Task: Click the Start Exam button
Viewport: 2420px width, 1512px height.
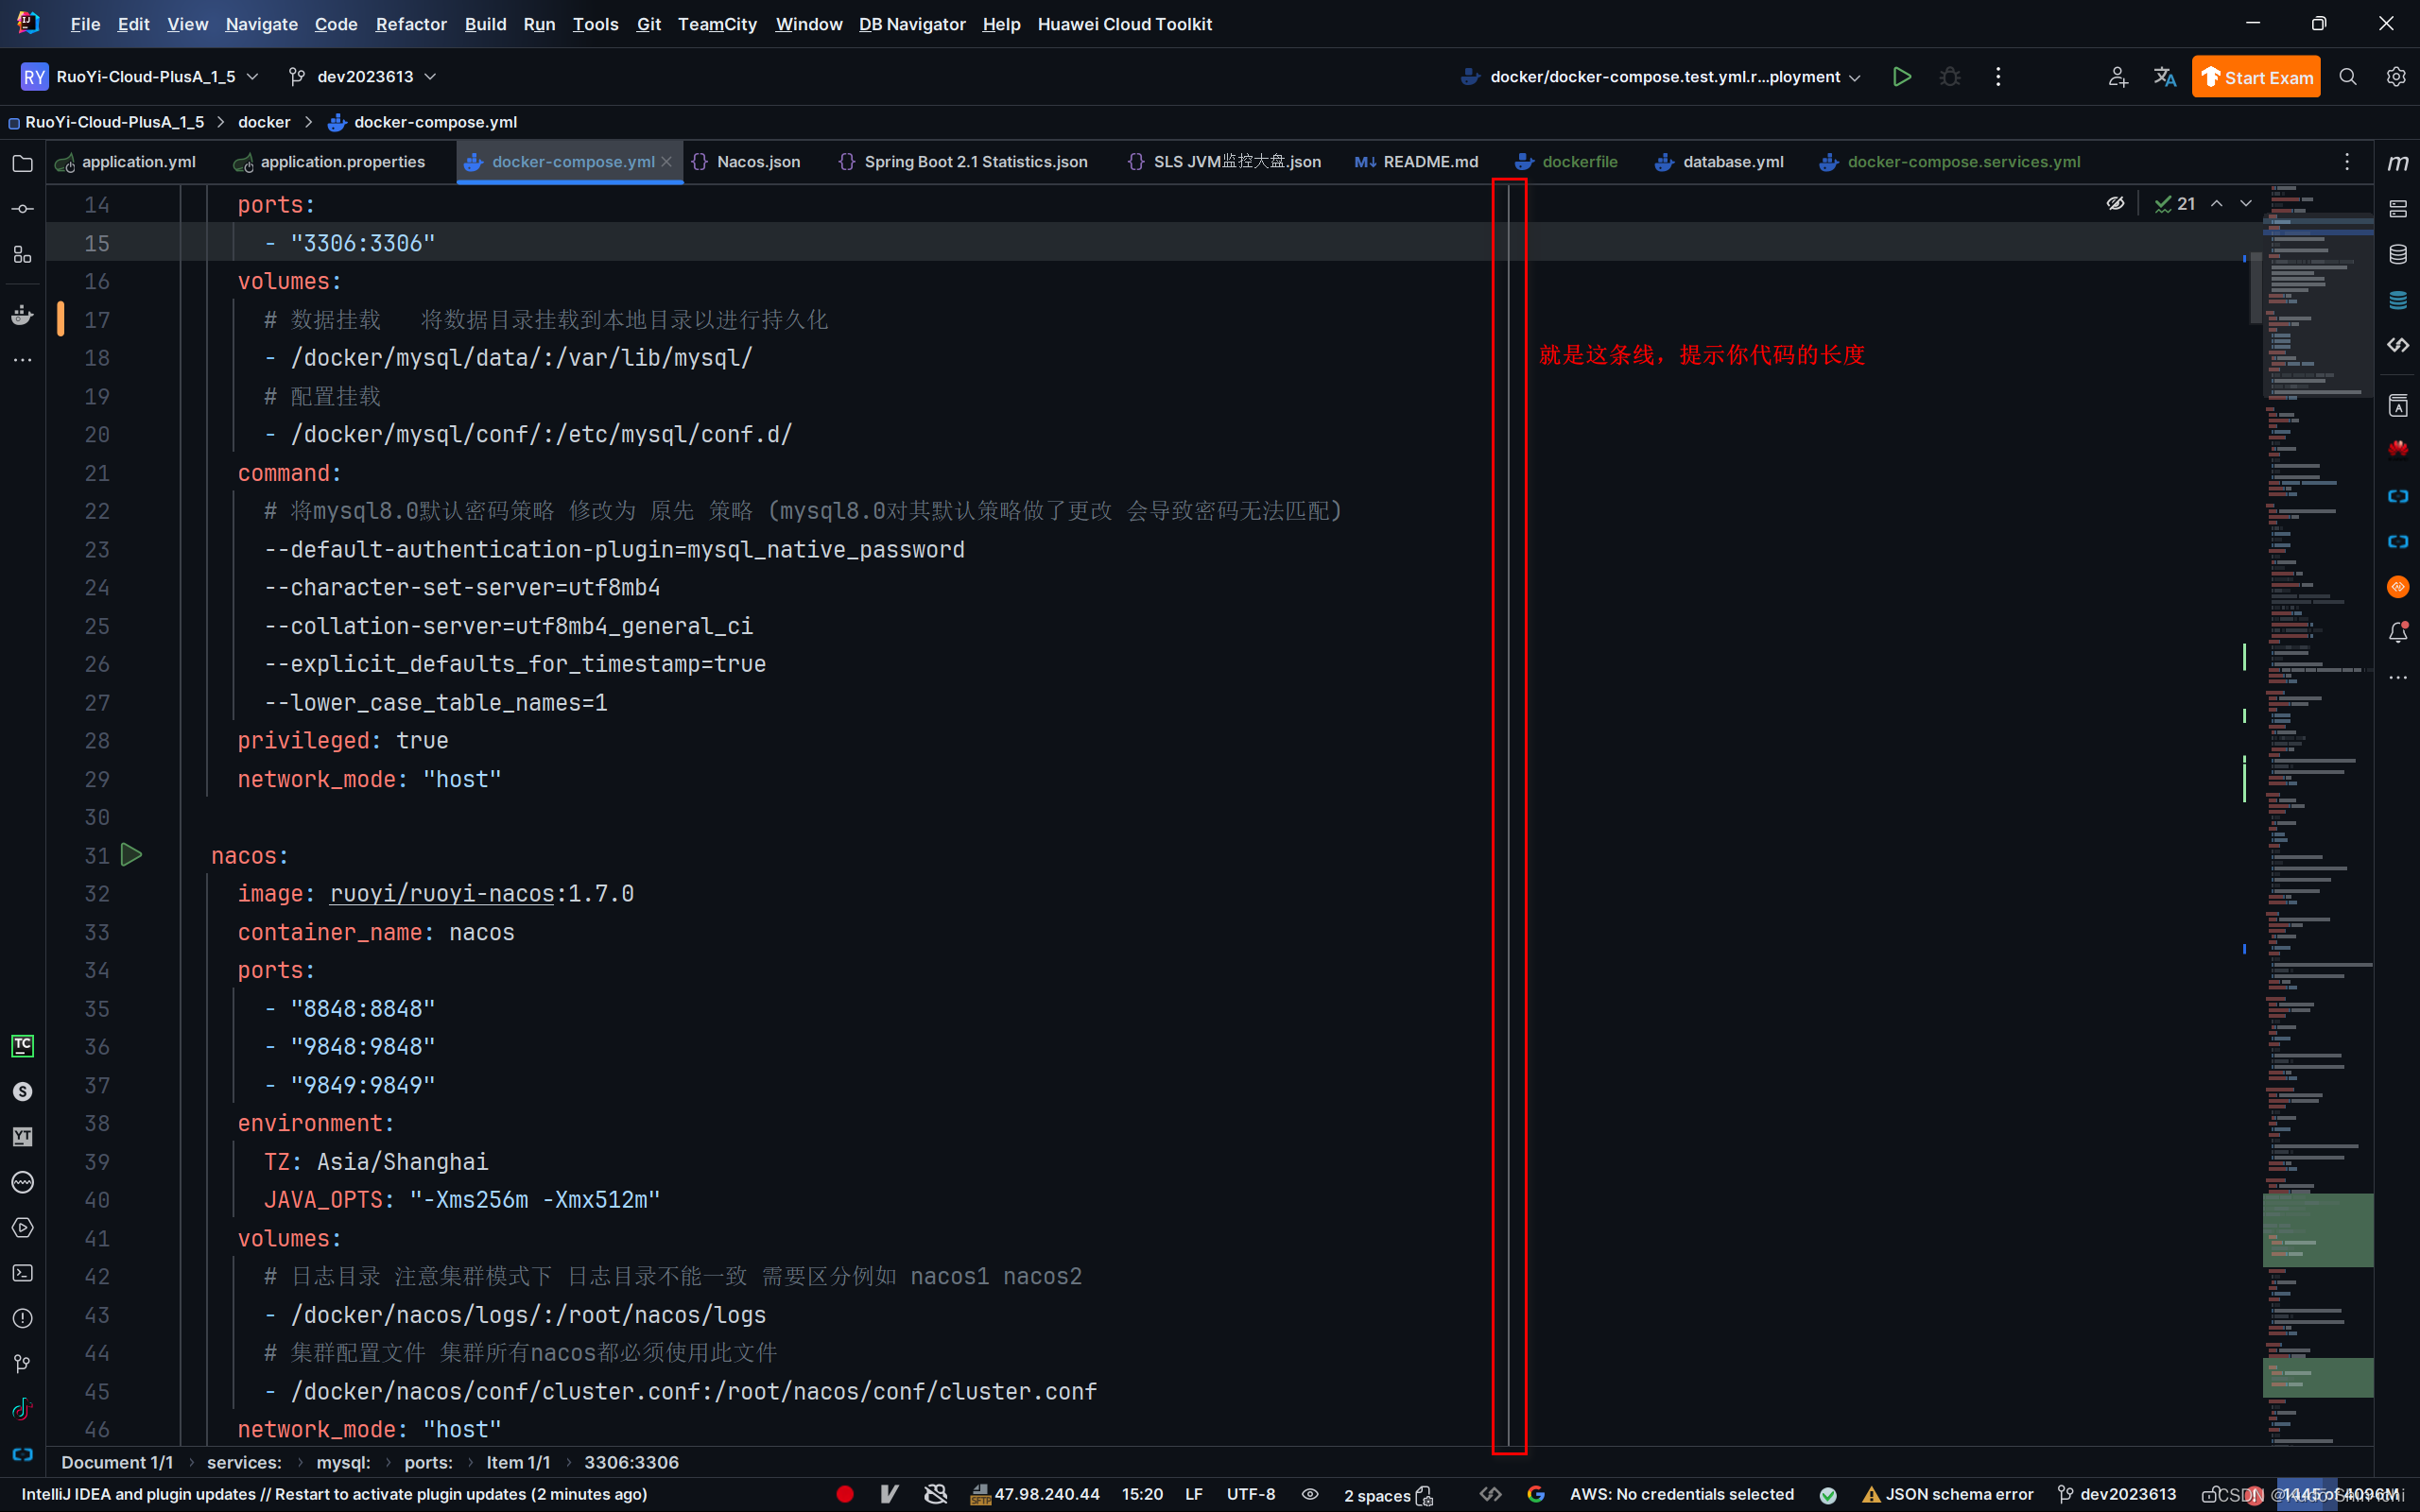Action: 2256,77
